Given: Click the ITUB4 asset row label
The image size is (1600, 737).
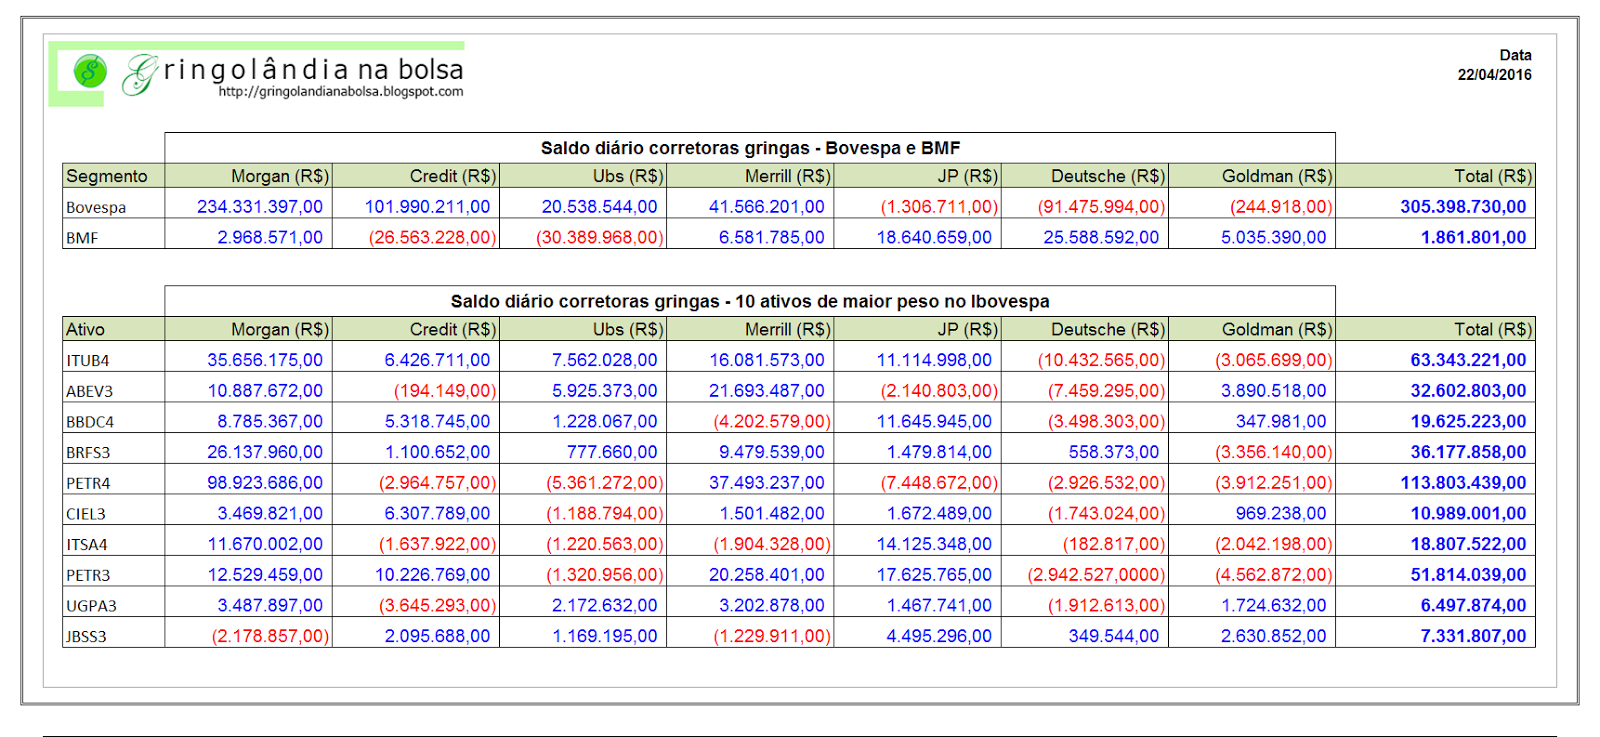Looking at the screenshot, I should 88,361.
